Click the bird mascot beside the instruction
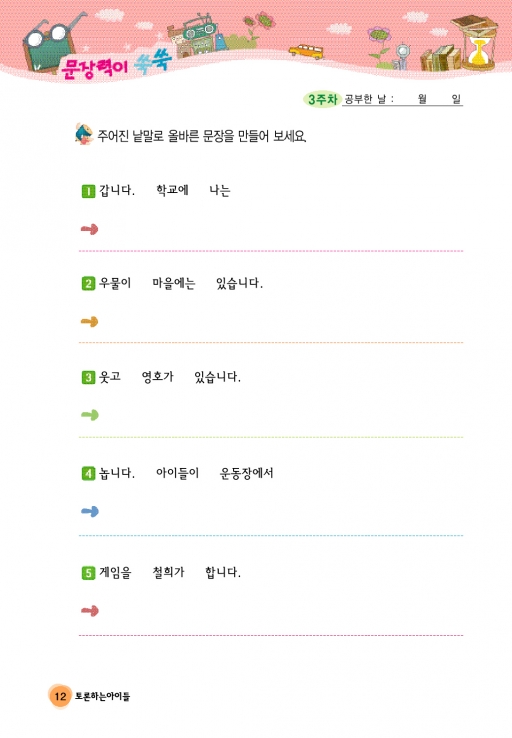Image resolution: width=512 pixels, height=738 pixels. (x=84, y=134)
